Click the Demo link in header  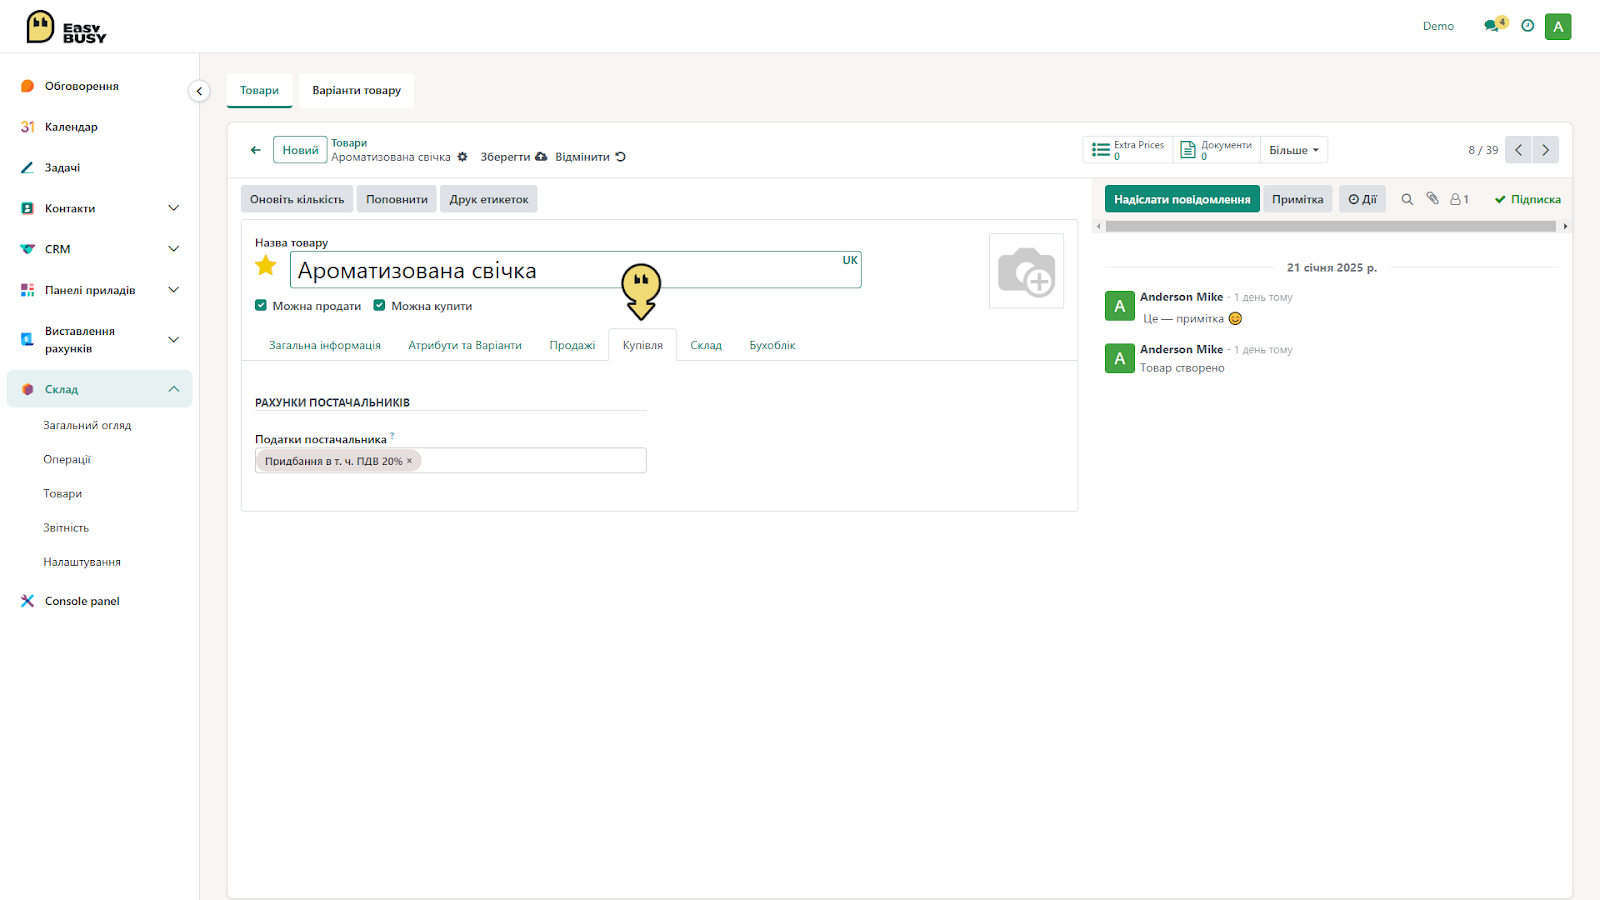point(1438,26)
